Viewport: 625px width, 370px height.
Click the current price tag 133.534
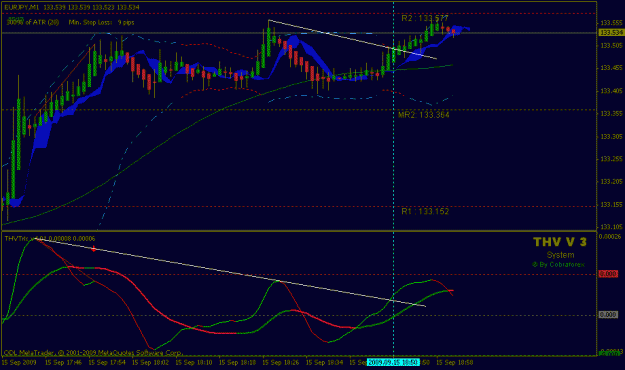coord(611,33)
